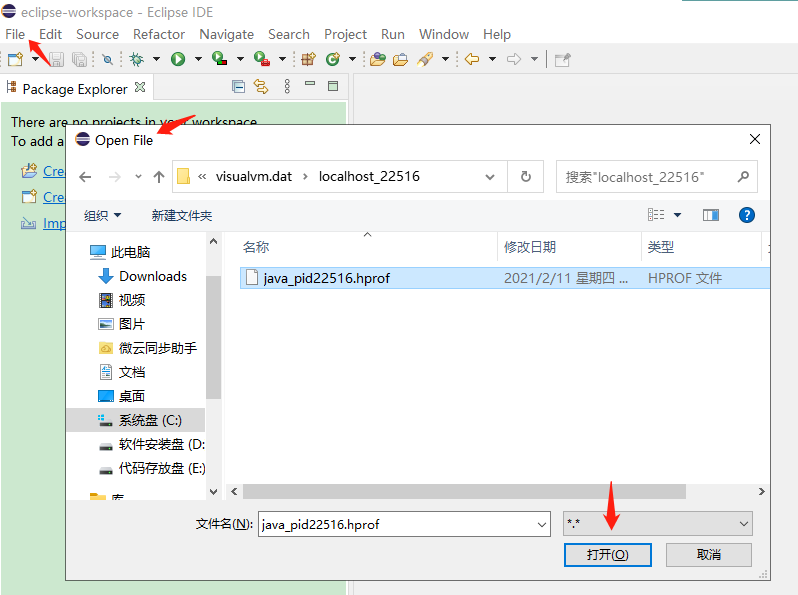
Task: Open the 组织 dropdown menu
Action: [102, 215]
